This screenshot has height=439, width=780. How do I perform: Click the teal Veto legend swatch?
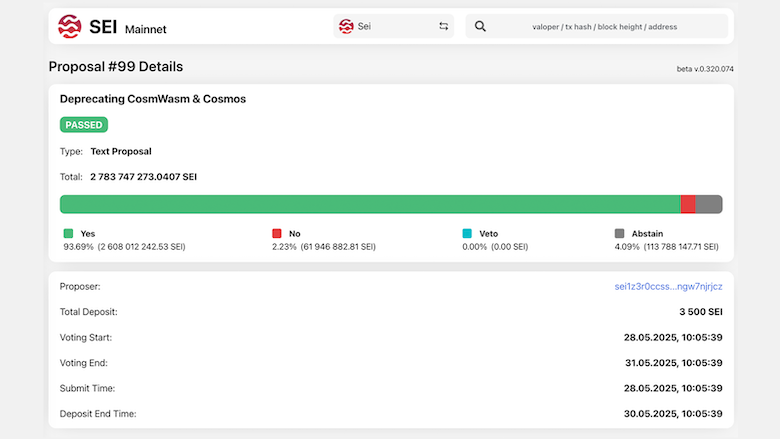pyautogui.click(x=467, y=233)
